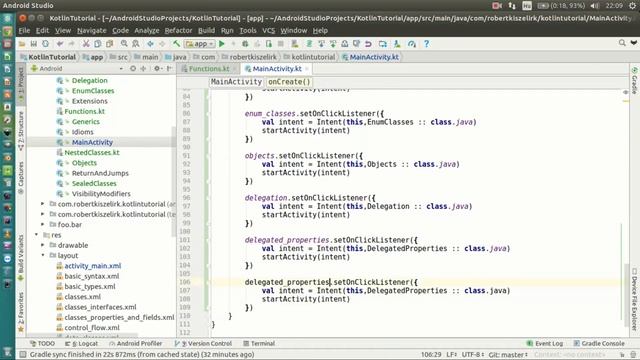This screenshot has width=640, height=360.
Task: Expand the EnumClasses class node
Action: [x=67, y=91]
